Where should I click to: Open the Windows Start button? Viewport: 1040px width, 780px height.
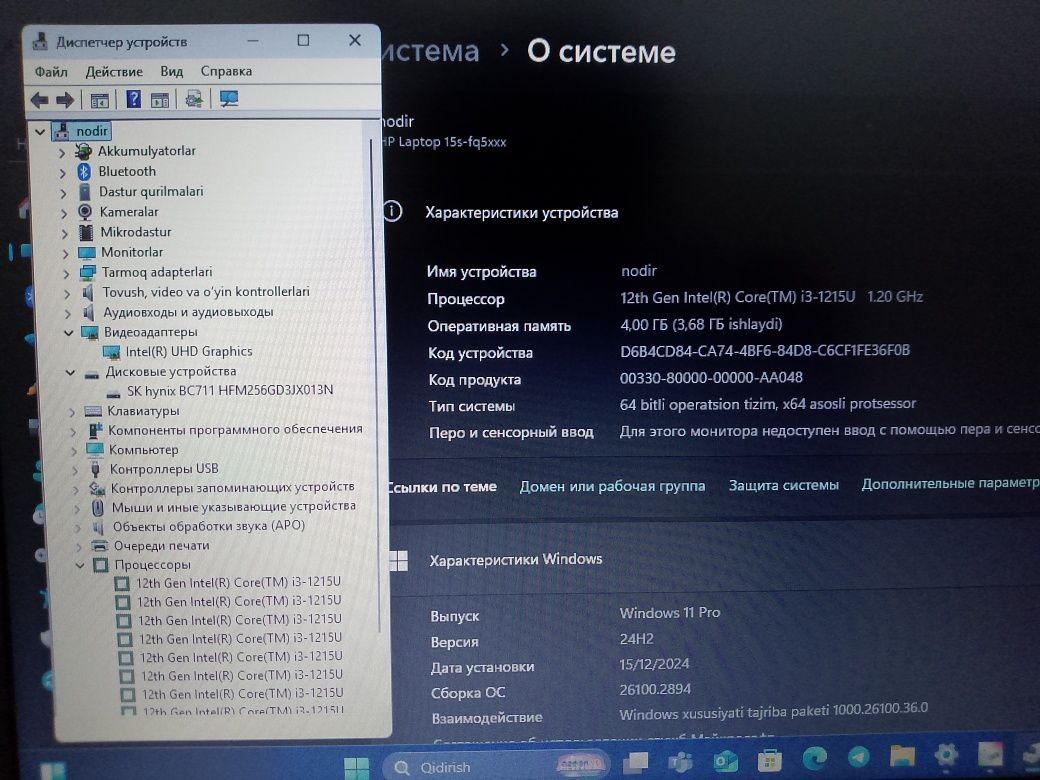coord(357,767)
